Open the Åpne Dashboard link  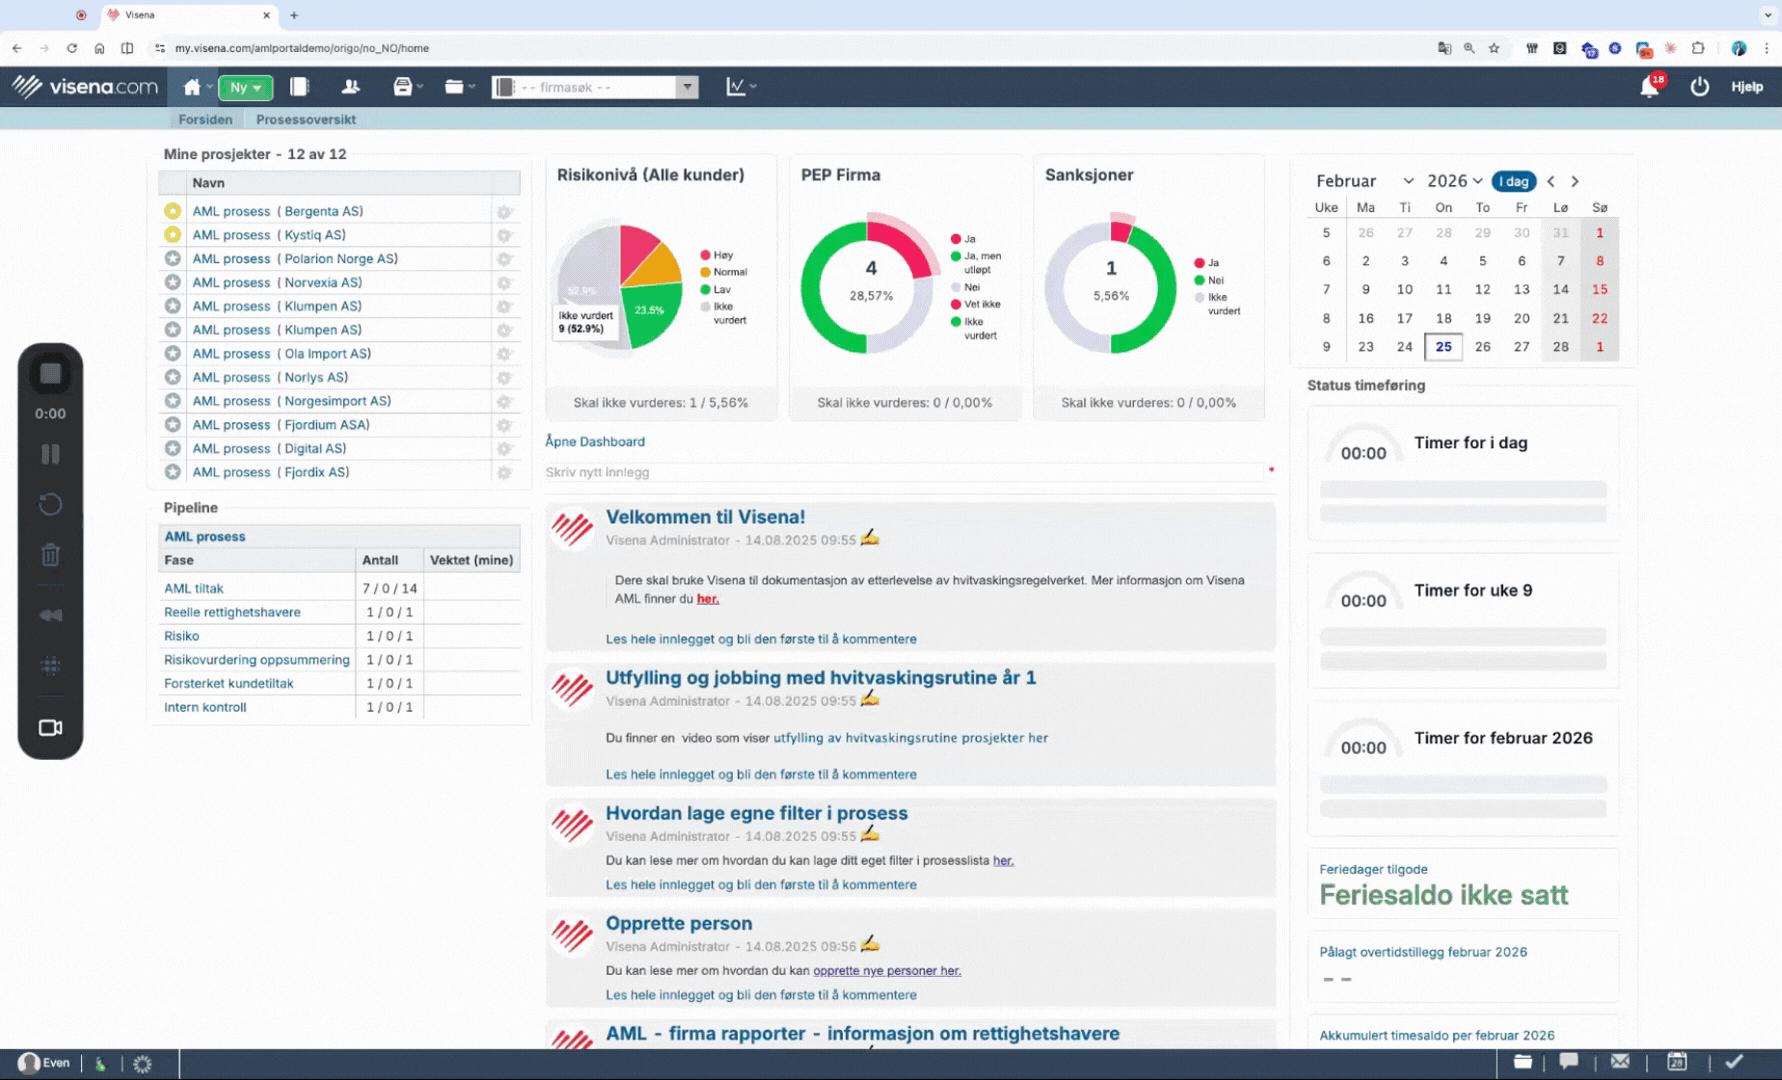(595, 441)
